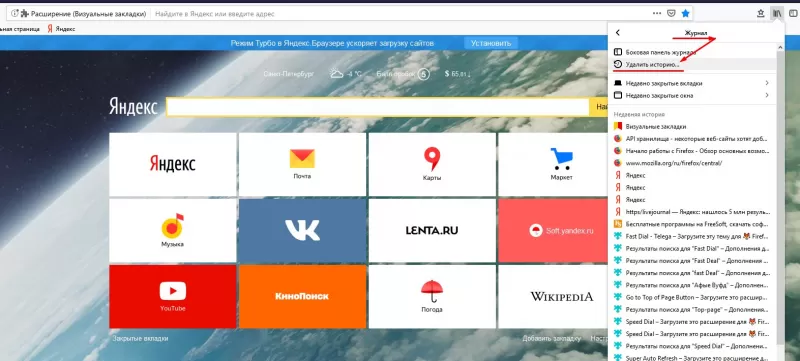
Task: Open the Wikipedia tile
Action: (553, 296)
